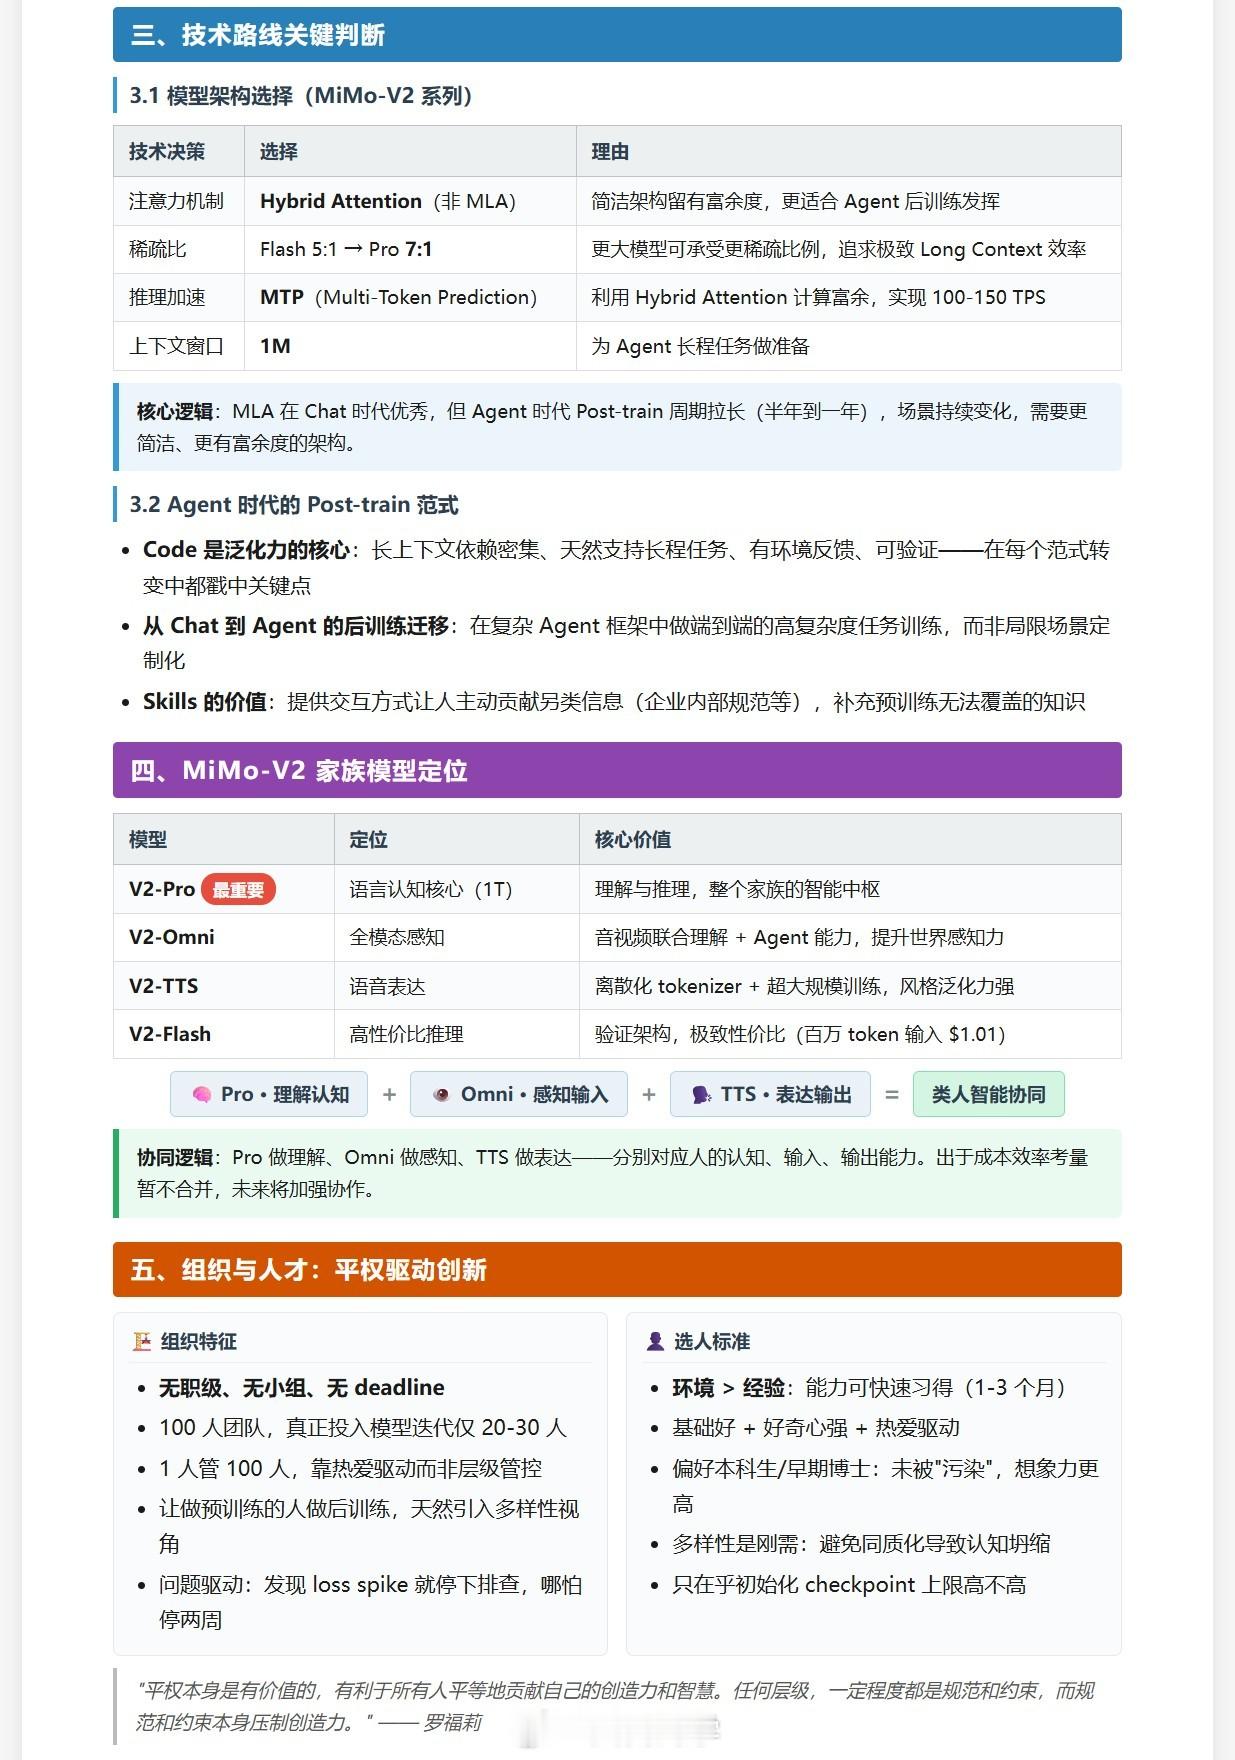Viewport: 1235px width, 1760px height.
Task: Select the 推理加速 row label
Action: [167, 297]
